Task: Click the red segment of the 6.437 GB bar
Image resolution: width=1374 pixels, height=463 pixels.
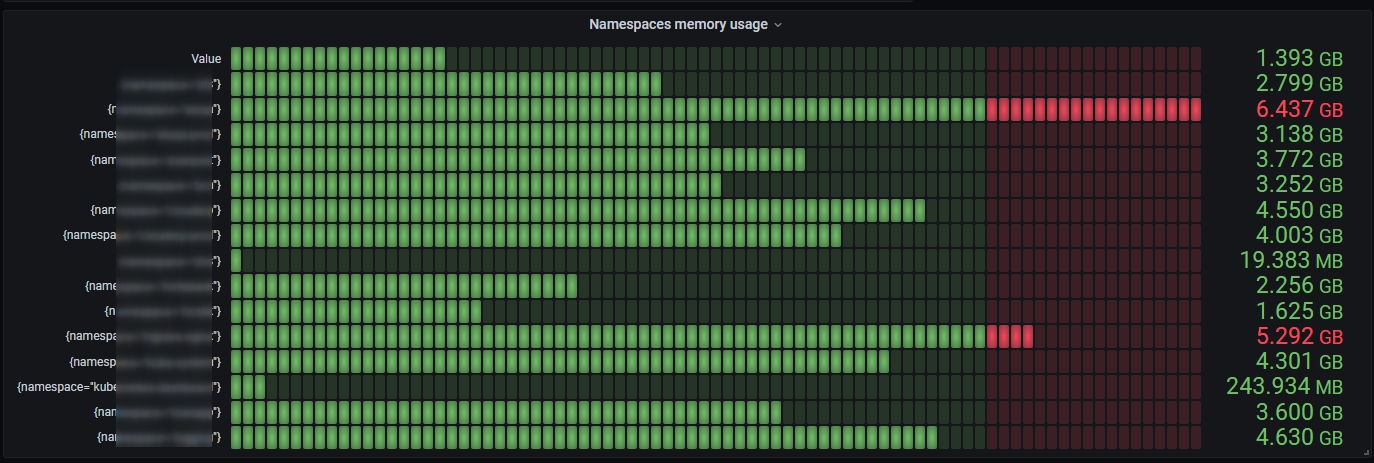Action: coord(1092,109)
